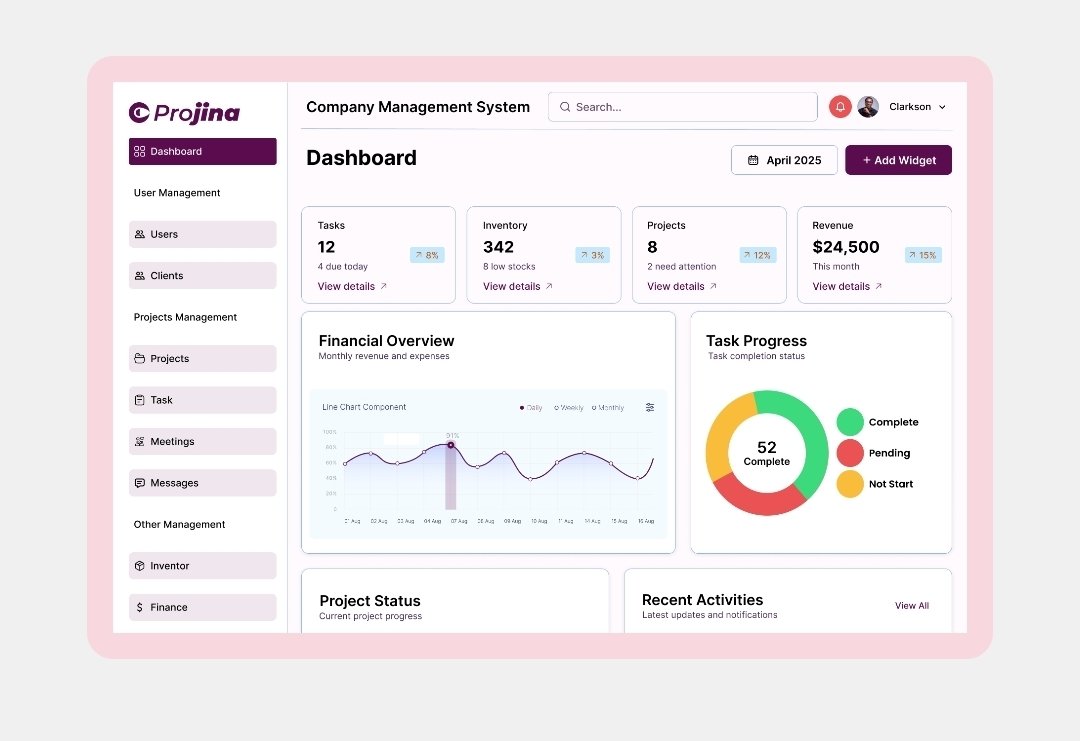The width and height of the screenshot is (1080, 741).
Task: Open the Meetings icon
Action: pyautogui.click(x=140, y=441)
